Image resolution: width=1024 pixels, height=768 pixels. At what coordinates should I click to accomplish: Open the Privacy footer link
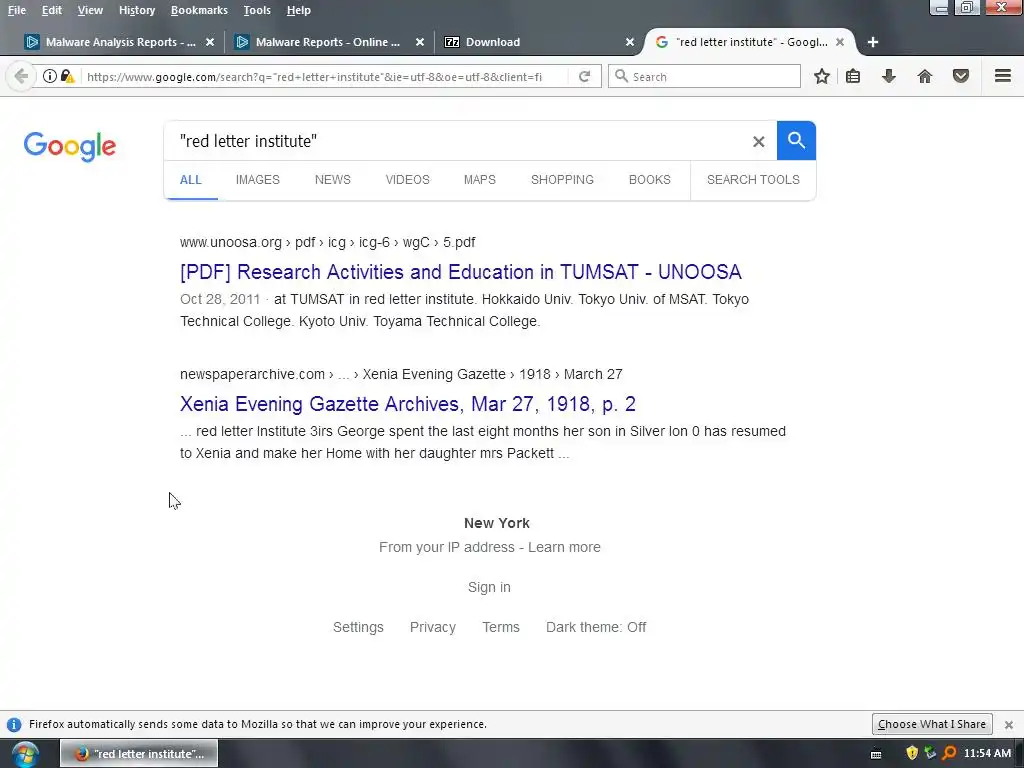432,627
